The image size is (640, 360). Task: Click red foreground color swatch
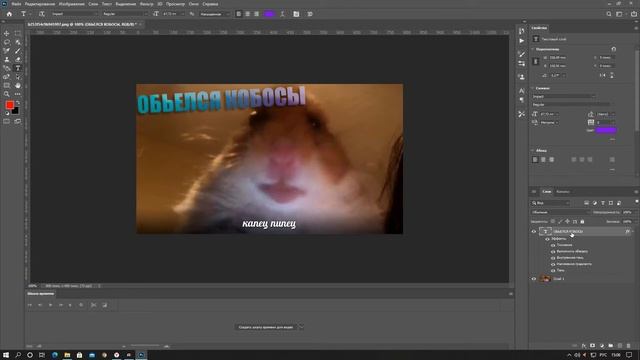(x=9, y=105)
